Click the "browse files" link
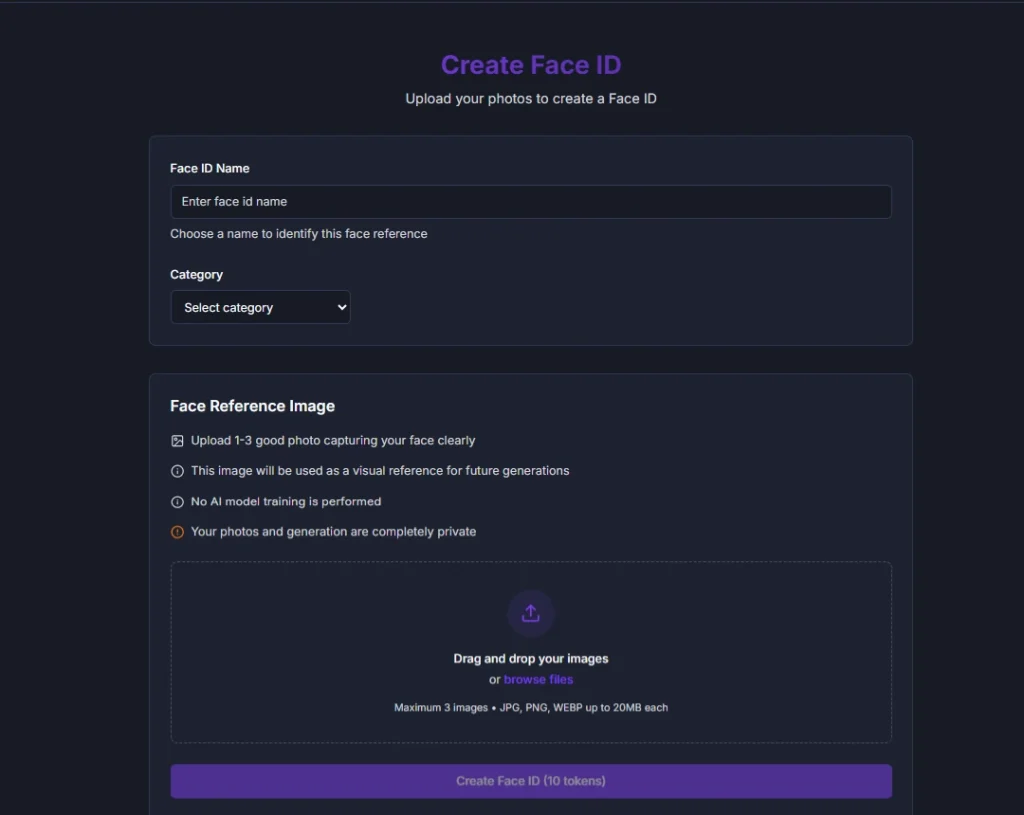The height and width of the screenshot is (815, 1024). coord(538,679)
